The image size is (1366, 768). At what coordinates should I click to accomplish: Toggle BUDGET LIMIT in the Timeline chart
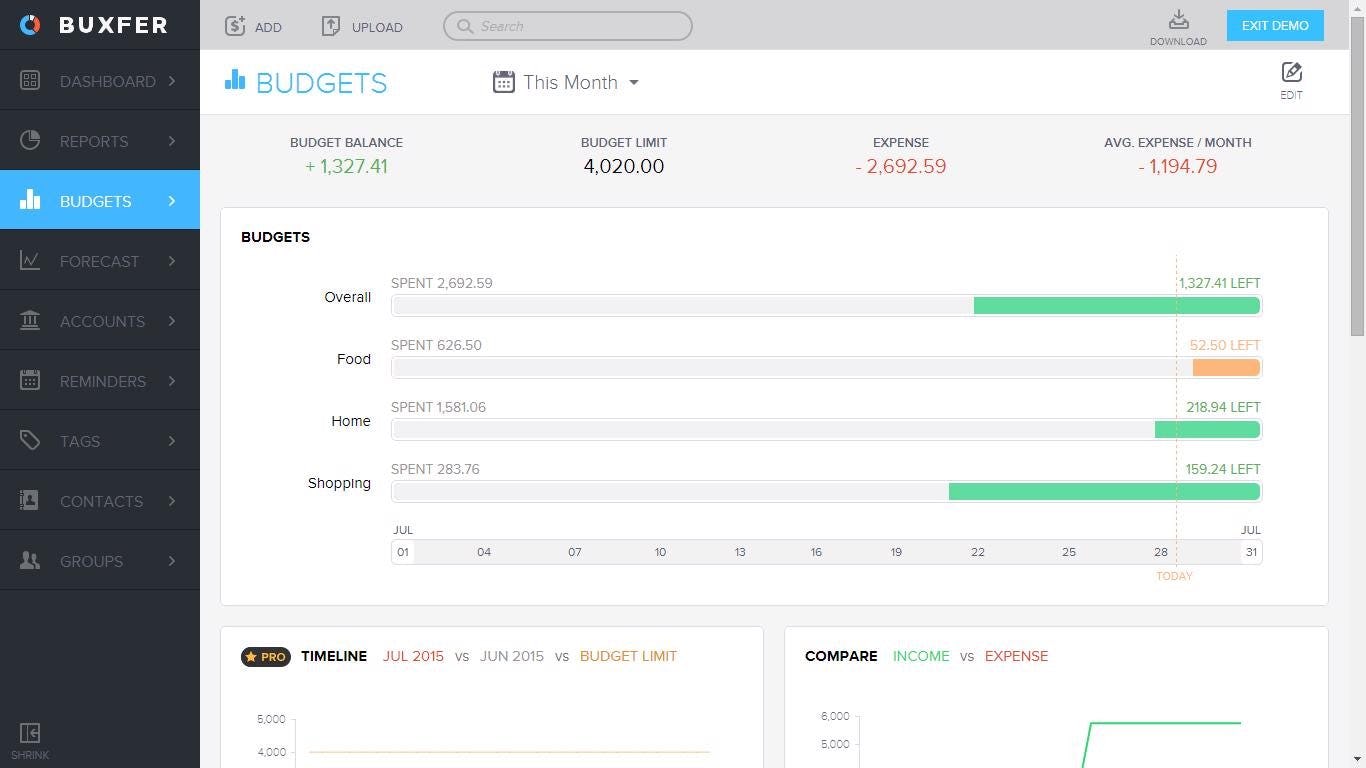coord(628,656)
